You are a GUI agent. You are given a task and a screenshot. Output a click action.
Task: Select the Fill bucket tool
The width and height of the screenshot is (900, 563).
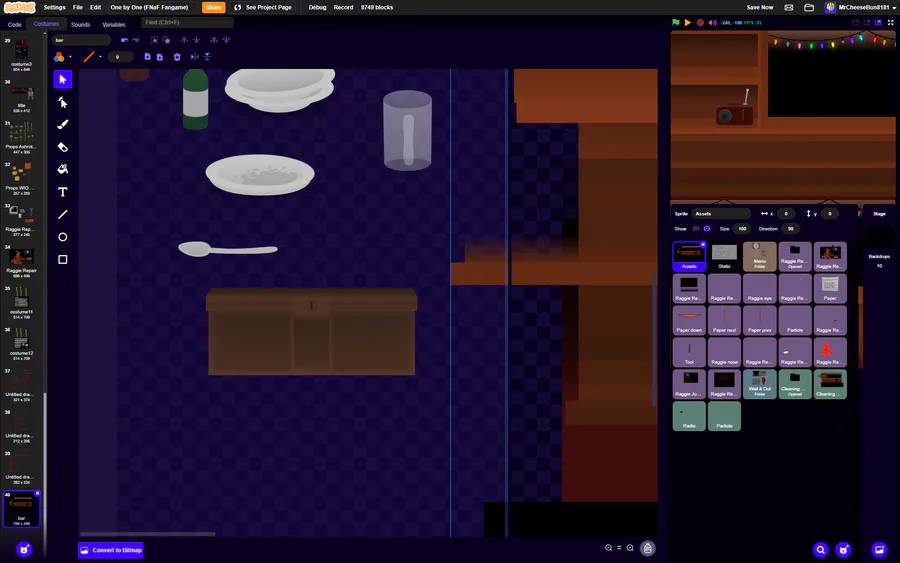click(63, 169)
